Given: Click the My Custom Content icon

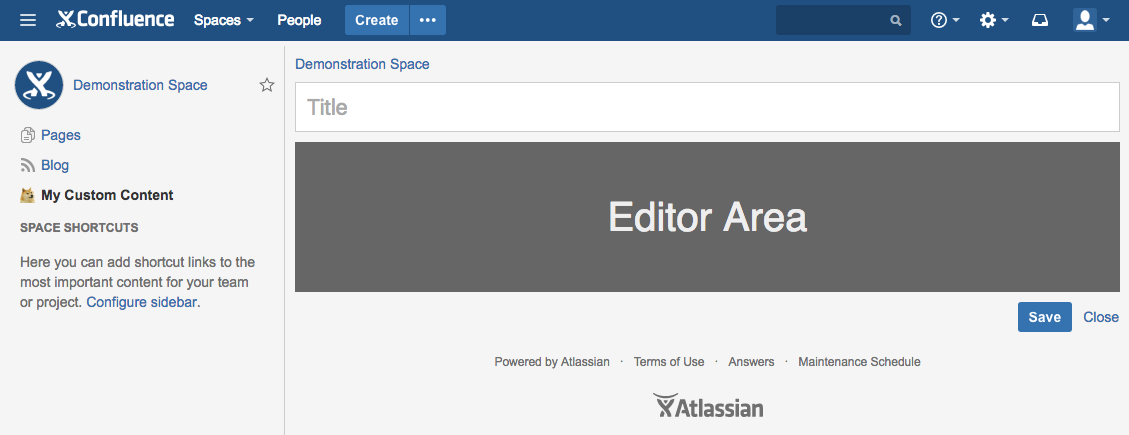Looking at the screenshot, I should [x=28, y=195].
